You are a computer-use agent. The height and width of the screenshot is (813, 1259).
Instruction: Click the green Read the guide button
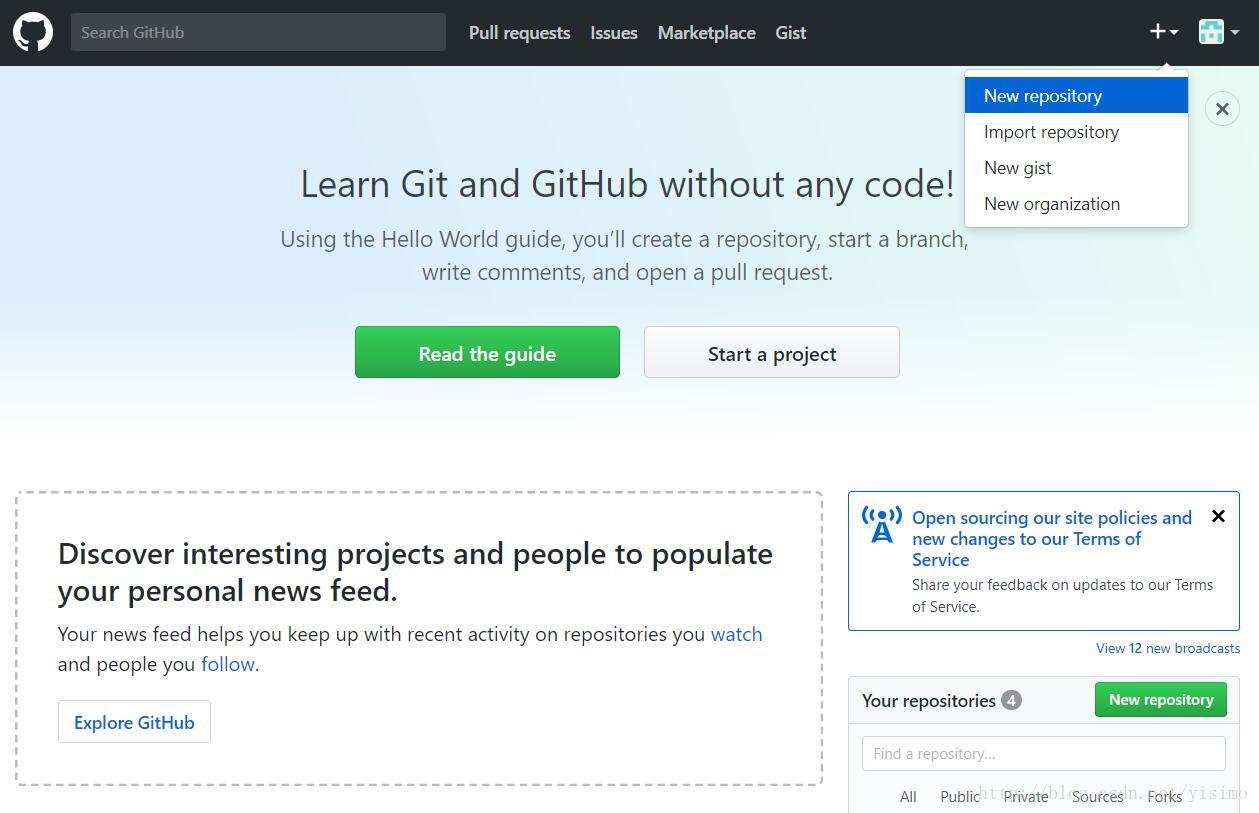click(487, 352)
